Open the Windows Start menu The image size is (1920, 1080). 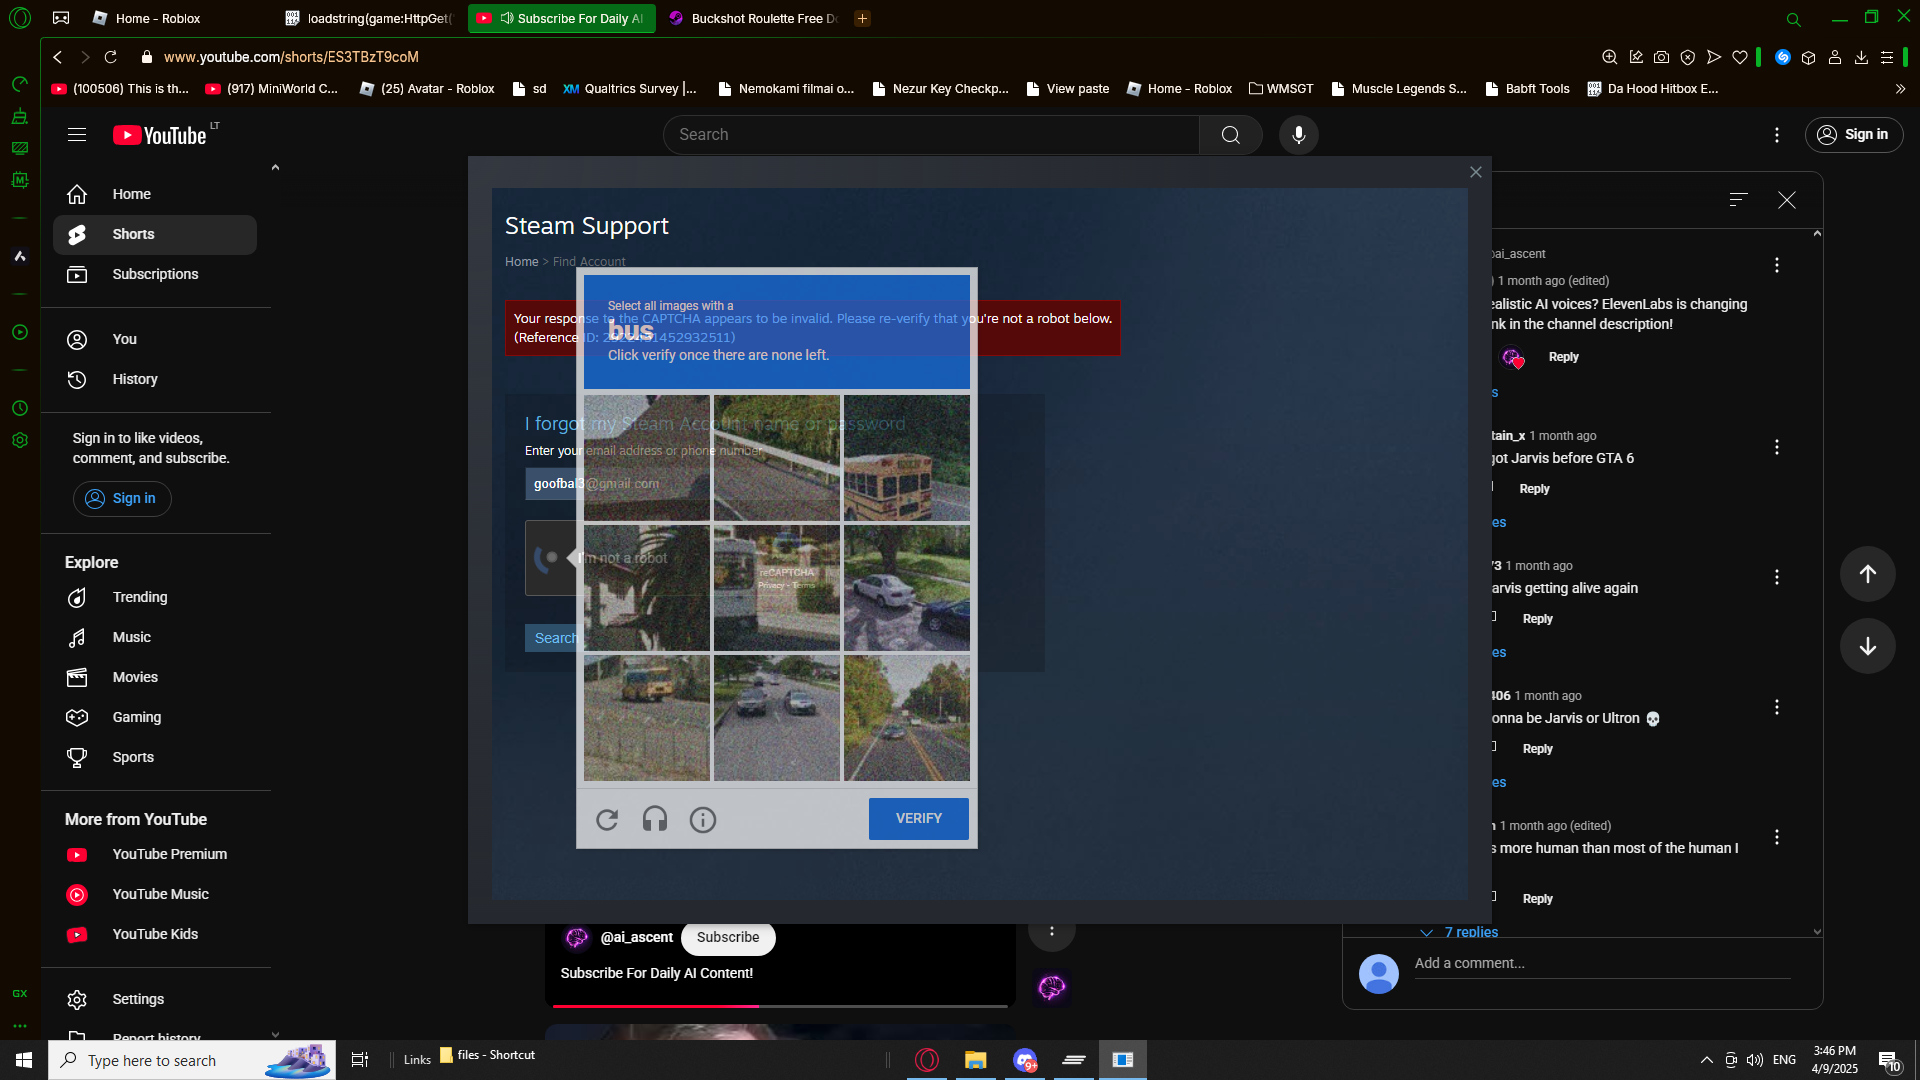pyautogui.click(x=24, y=1060)
